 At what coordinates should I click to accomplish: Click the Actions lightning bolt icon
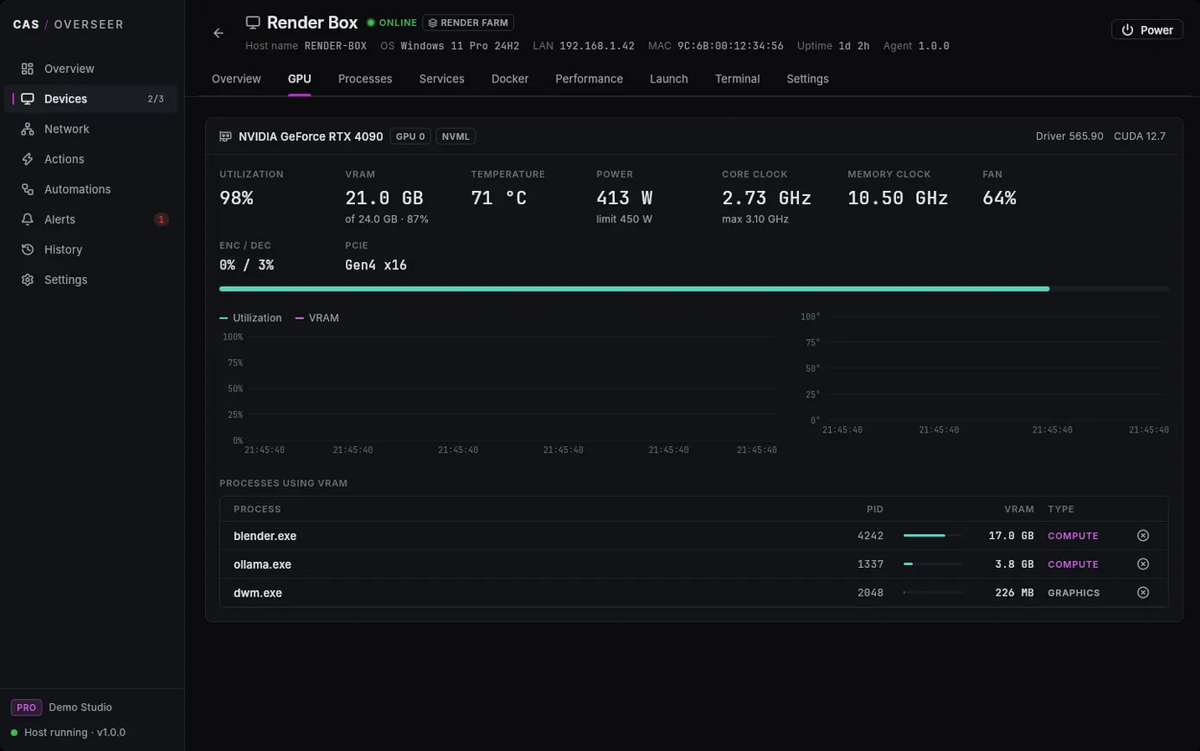(27, 159)
